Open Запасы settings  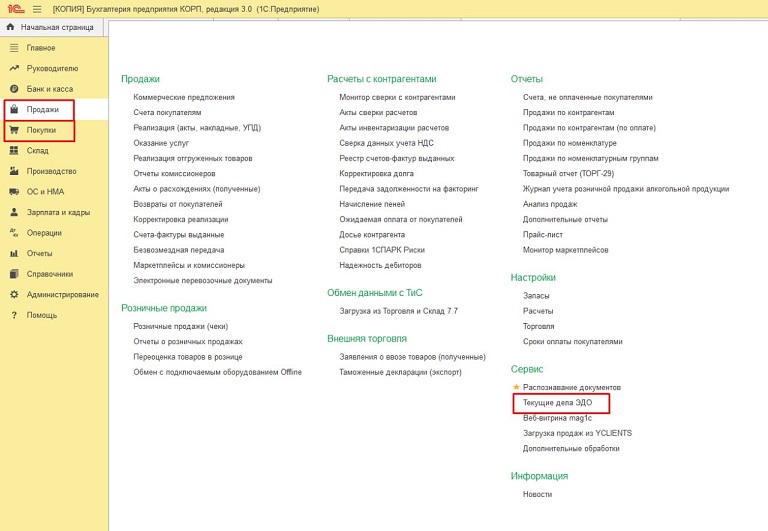[536, 295]
